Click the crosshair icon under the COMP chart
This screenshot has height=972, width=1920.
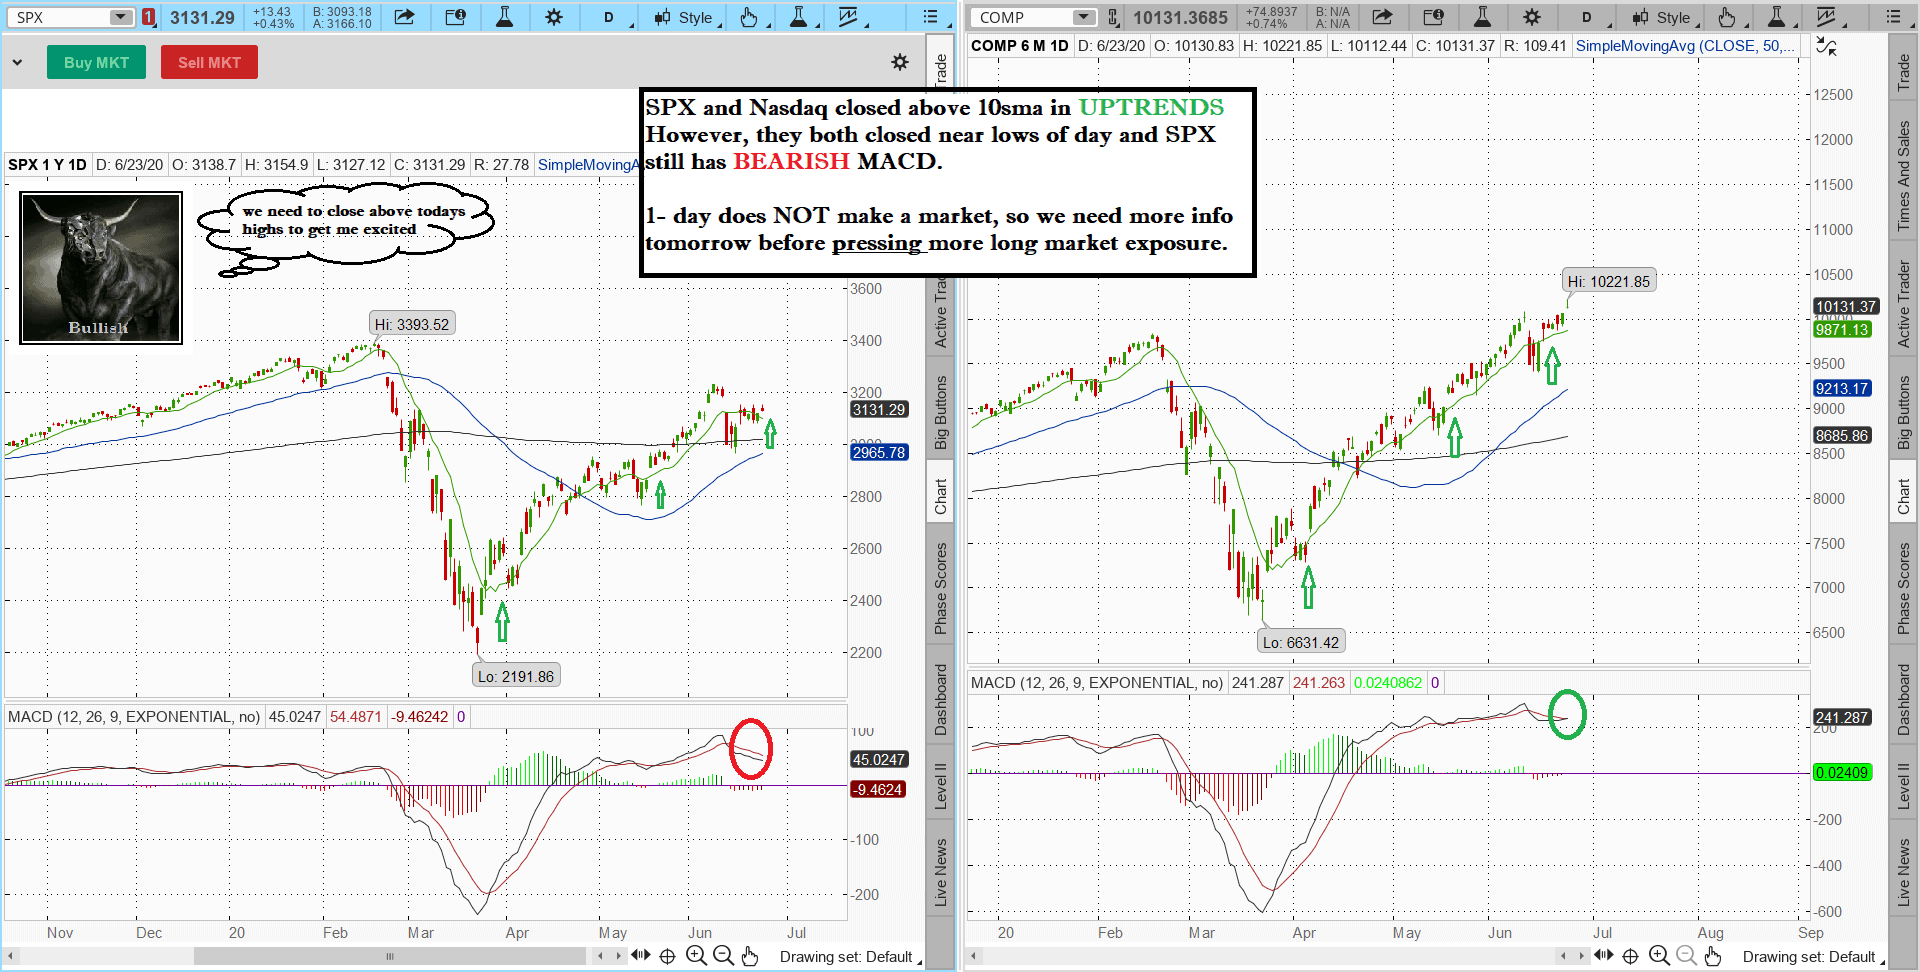point(1630,956)
